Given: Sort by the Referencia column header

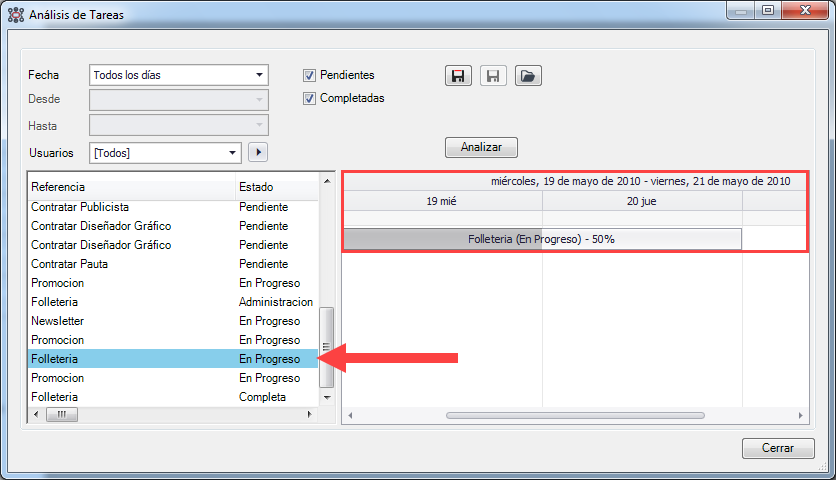Looking at the screenshot, I should click(x=132, y=187).
